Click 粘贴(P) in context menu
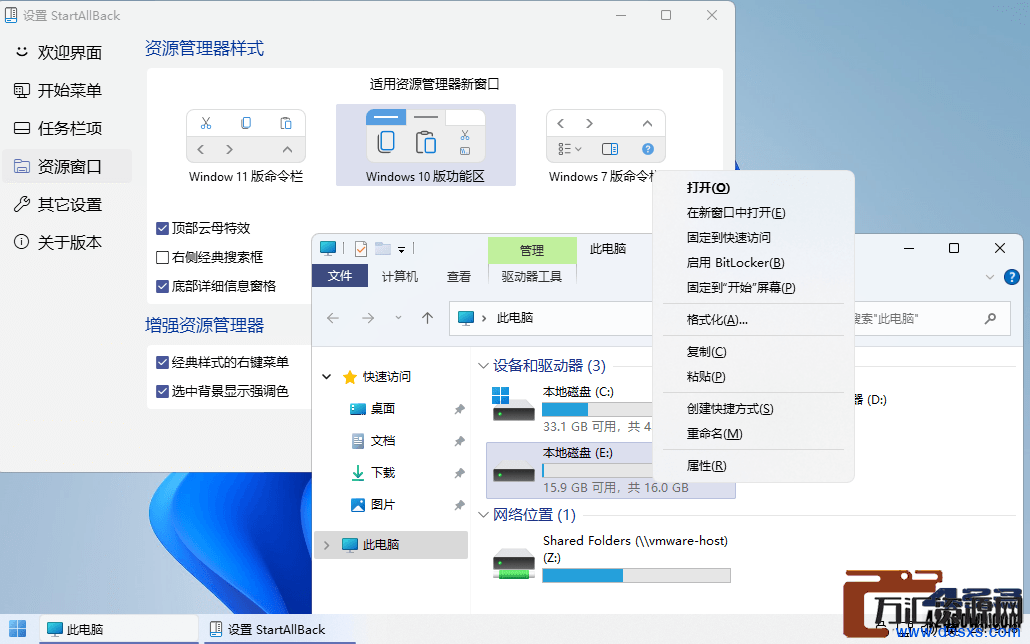This screenshot has height=644, width=1030. [753, 377]
